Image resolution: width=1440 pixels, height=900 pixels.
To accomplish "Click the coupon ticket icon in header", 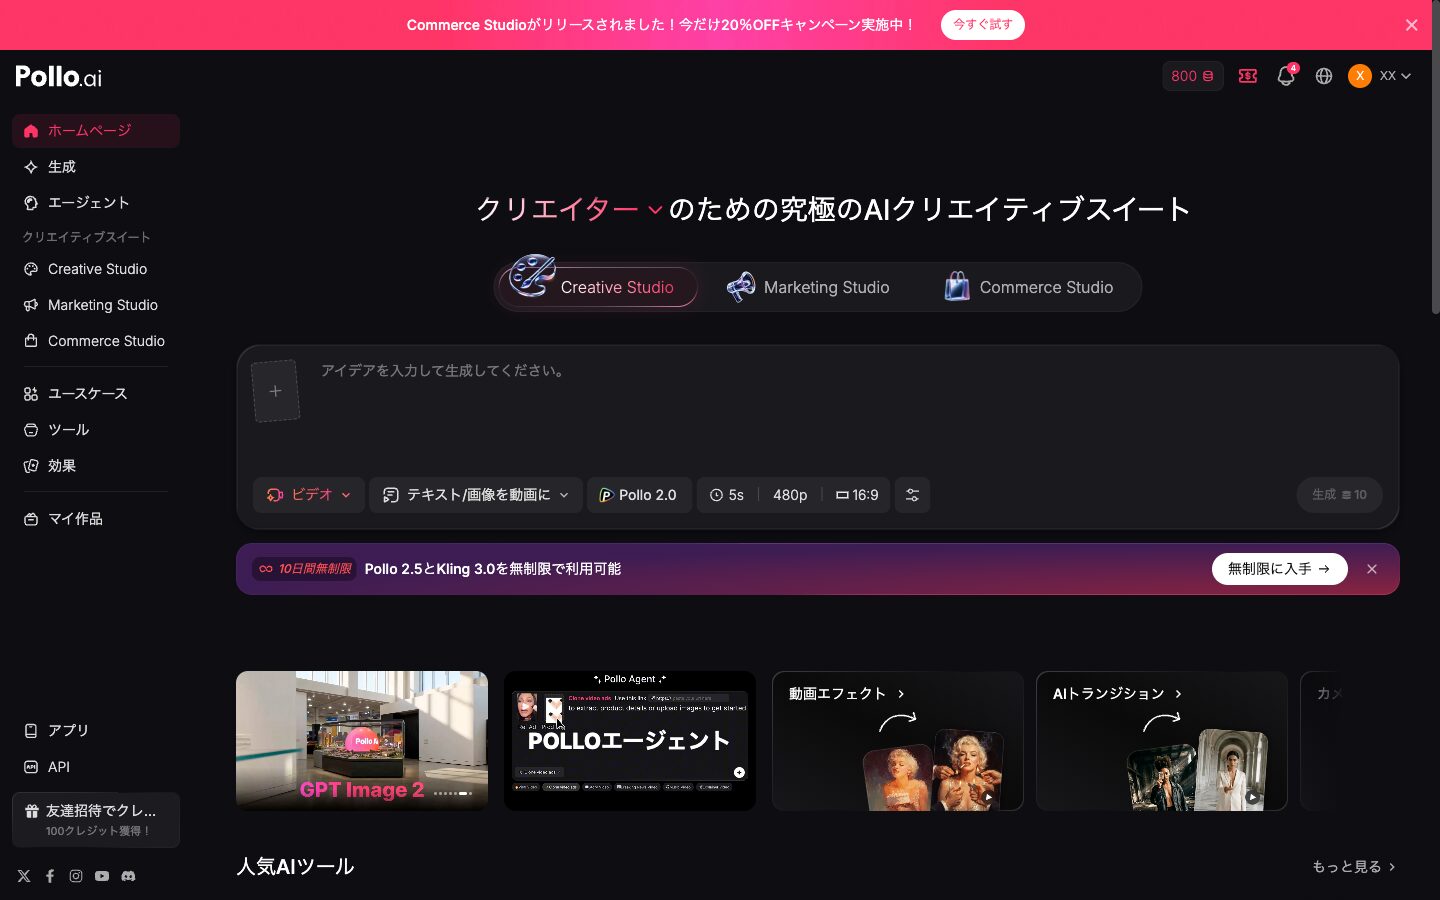I will [x=1248, y=76].
